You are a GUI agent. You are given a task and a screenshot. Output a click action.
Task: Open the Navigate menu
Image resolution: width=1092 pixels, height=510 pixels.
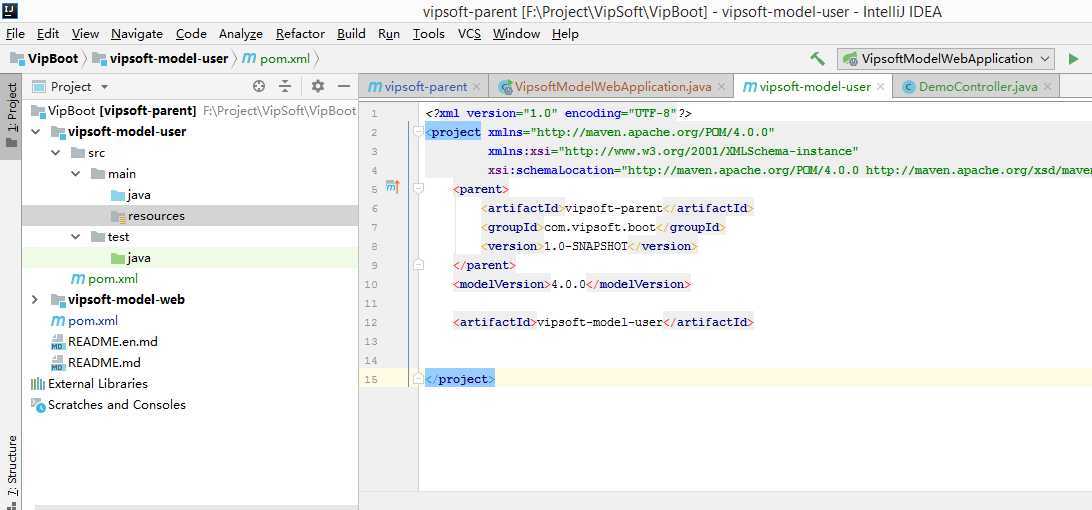pos(136,33)
